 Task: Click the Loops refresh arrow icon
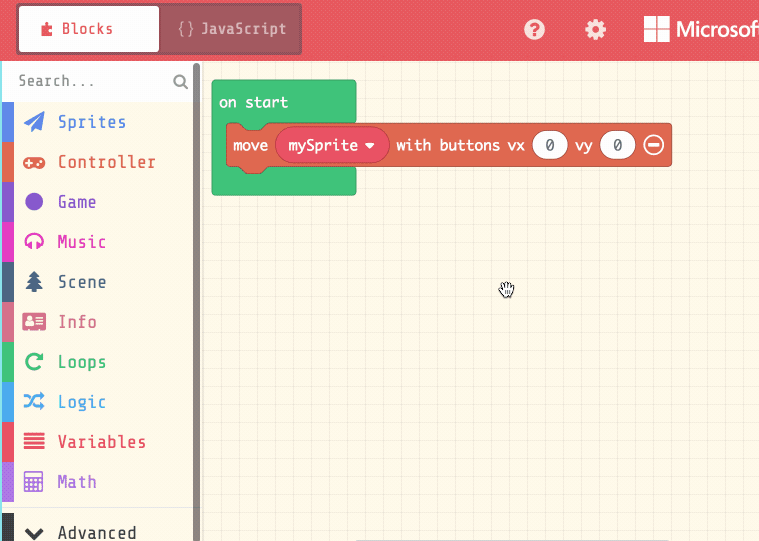(x=34, y=361)
